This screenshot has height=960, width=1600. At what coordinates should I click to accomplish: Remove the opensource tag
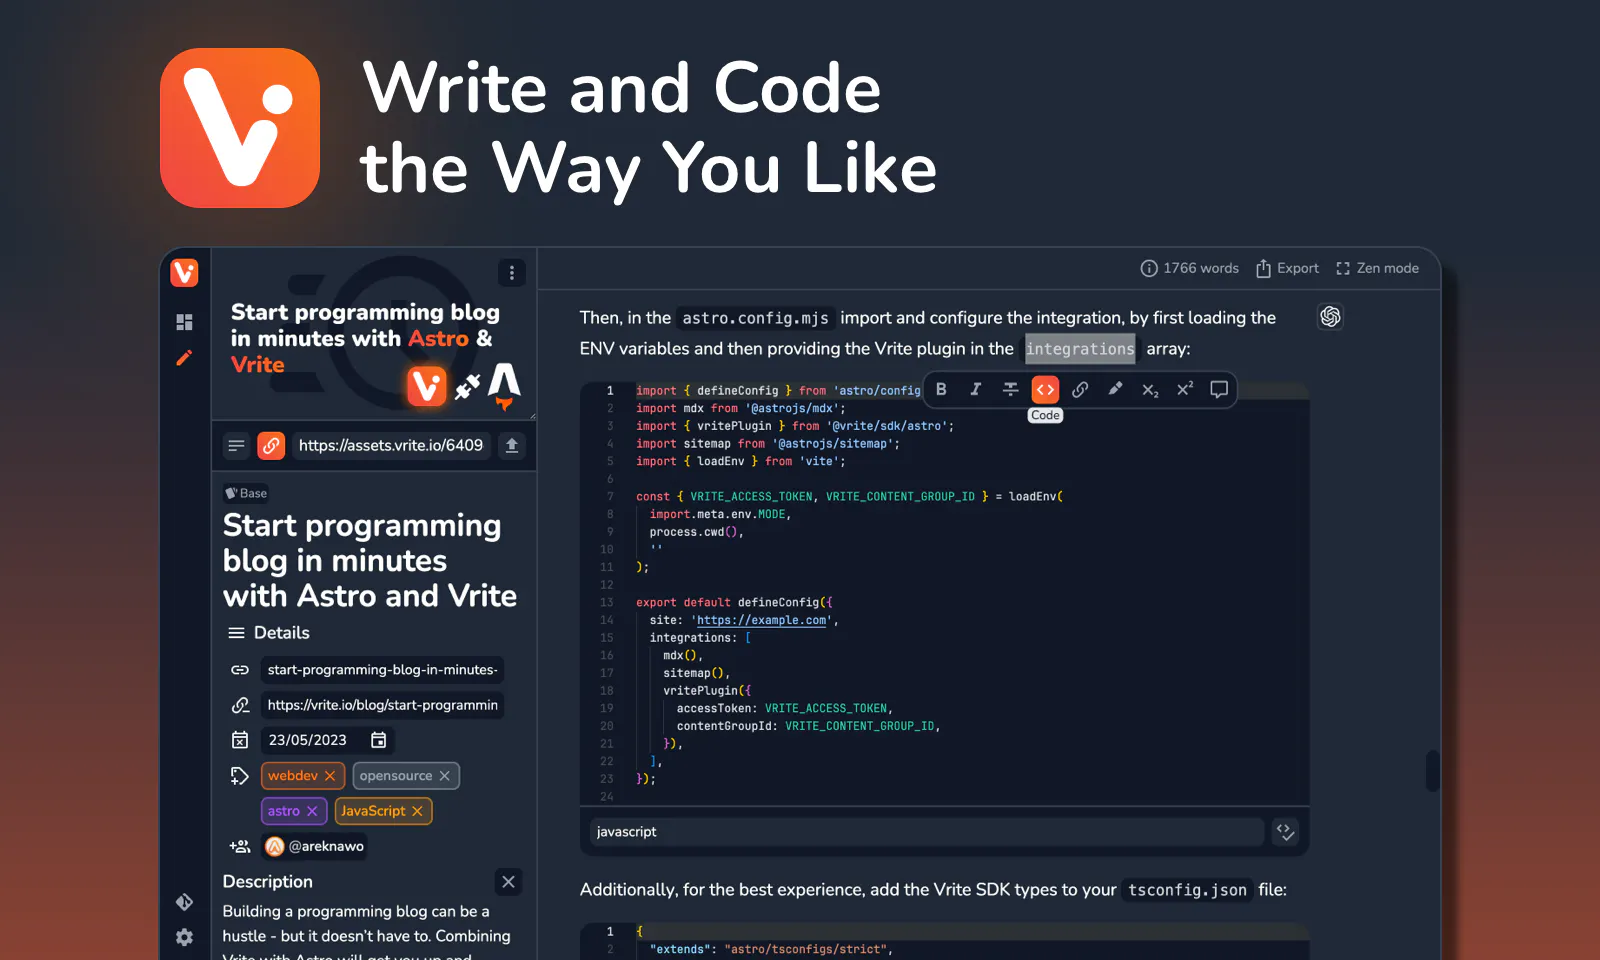445,775
